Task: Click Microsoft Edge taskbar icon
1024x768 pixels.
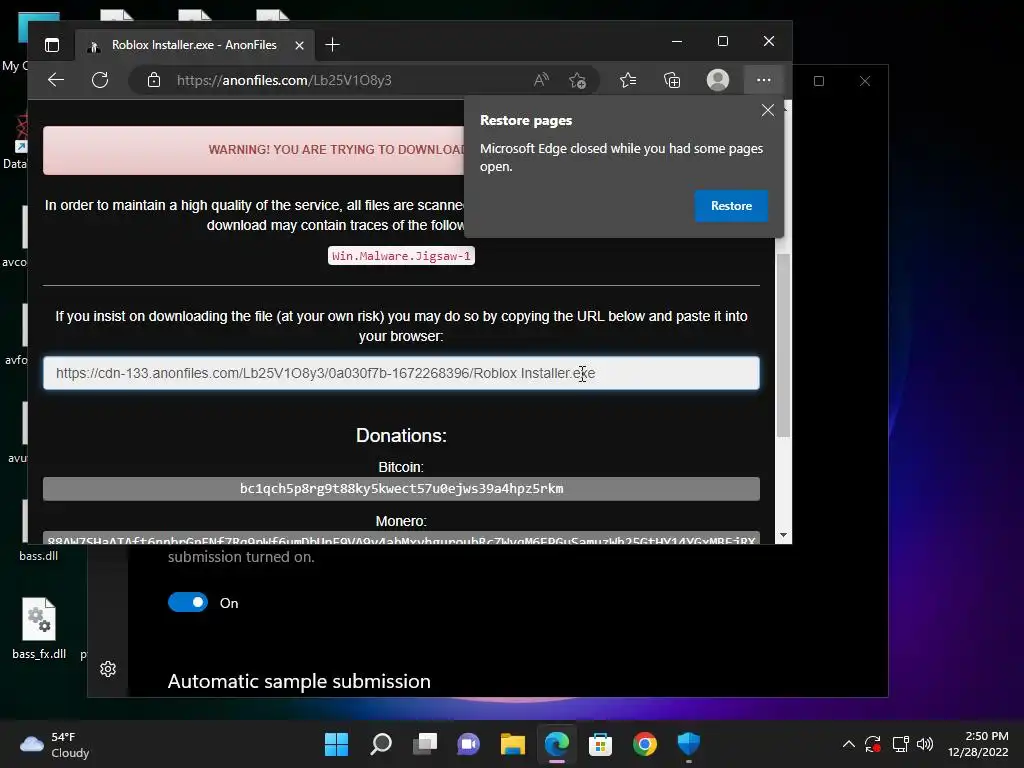Action: [x=556, y=744]
